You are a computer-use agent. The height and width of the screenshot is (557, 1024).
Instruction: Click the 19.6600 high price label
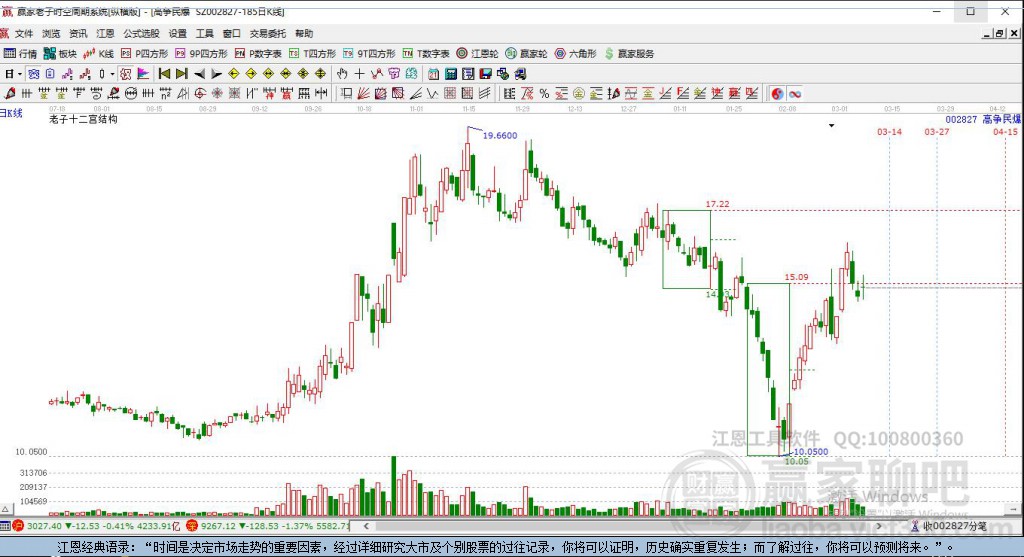point(500,135)
